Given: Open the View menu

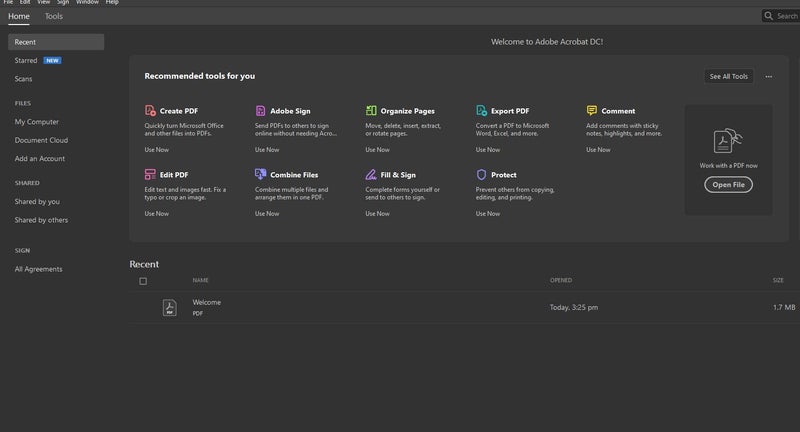Looking at the screenshot, I should pos(43,3).
